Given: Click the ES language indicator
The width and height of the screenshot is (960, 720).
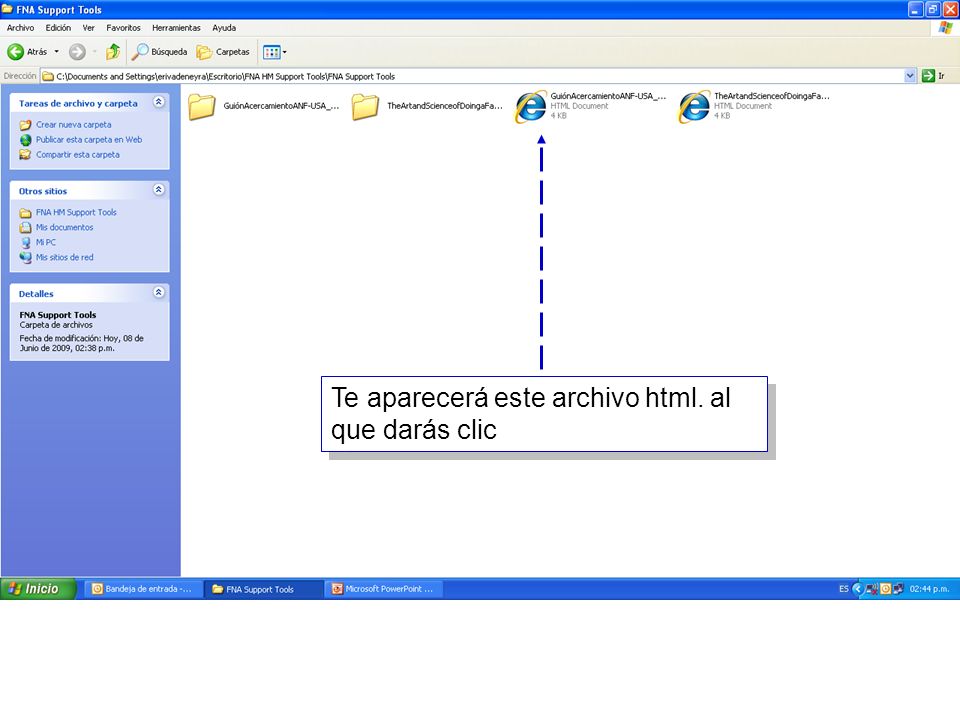Looking at the screenshot, I should coord(844,589).
